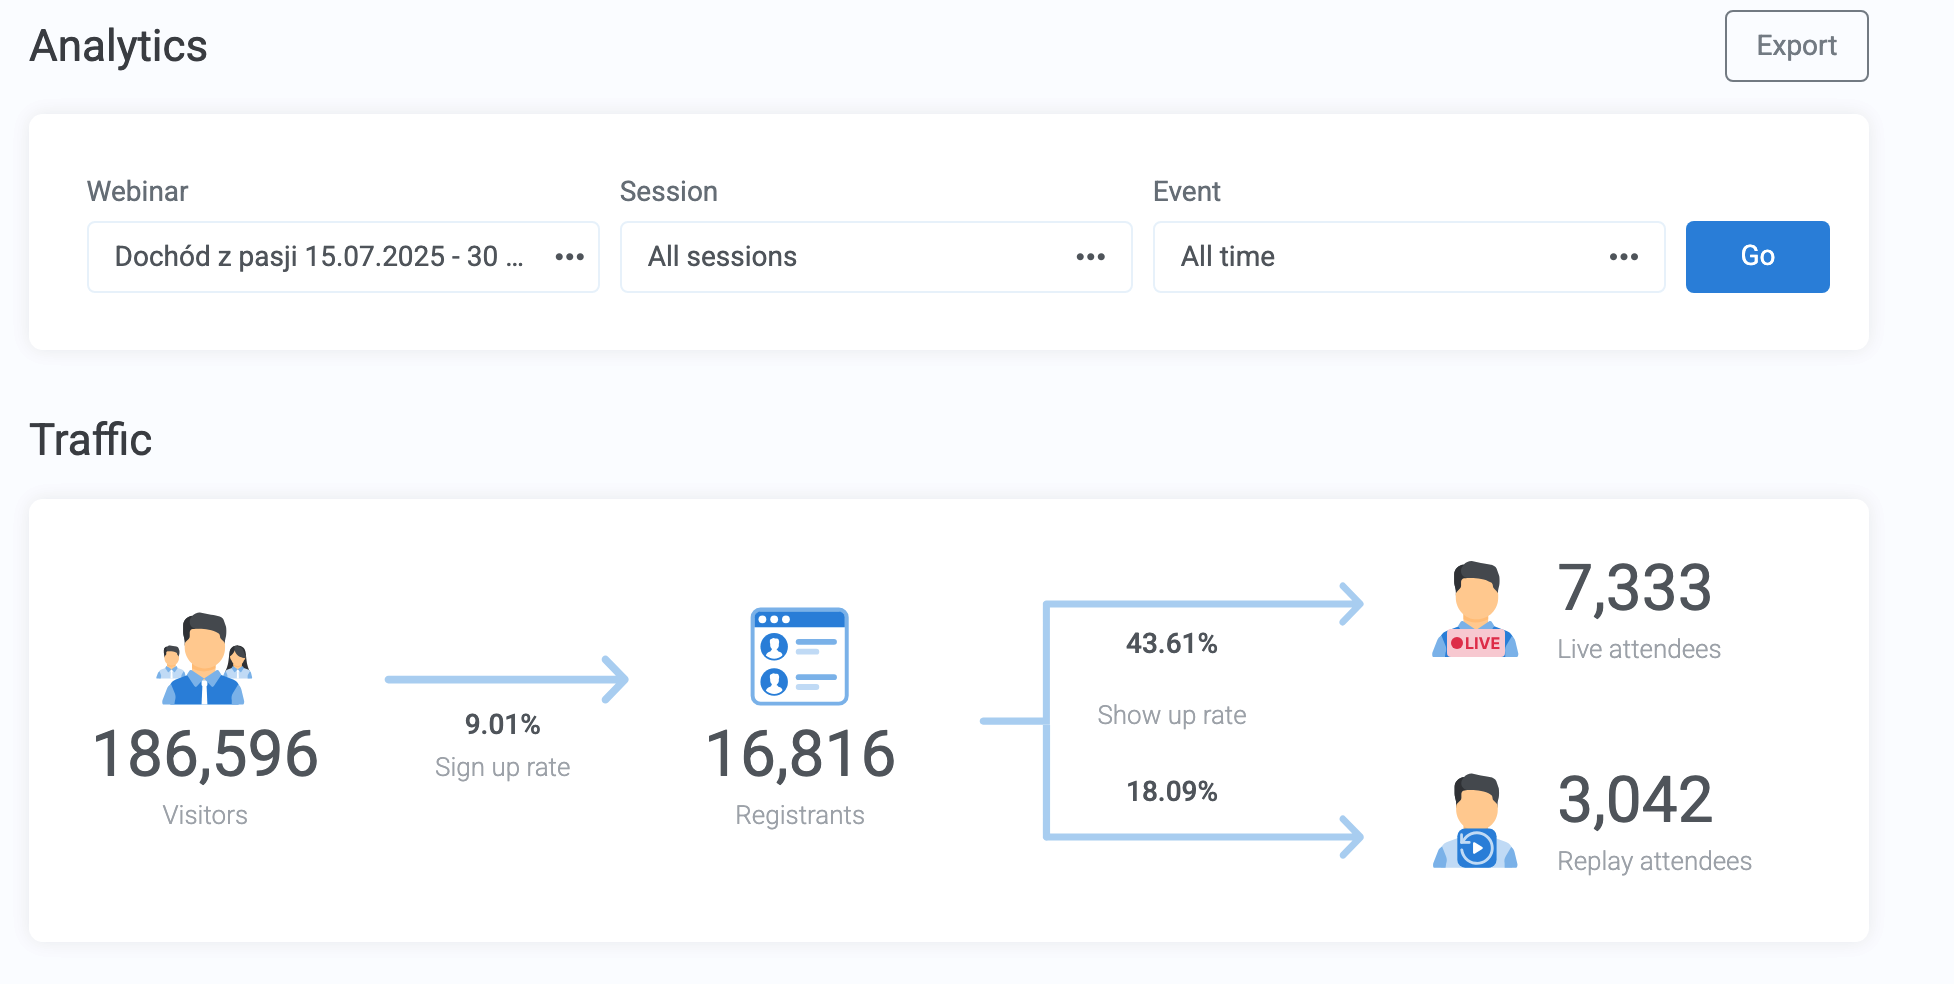
Task: Click the 18.09% replay rate value
Action: pos(1171,791)
